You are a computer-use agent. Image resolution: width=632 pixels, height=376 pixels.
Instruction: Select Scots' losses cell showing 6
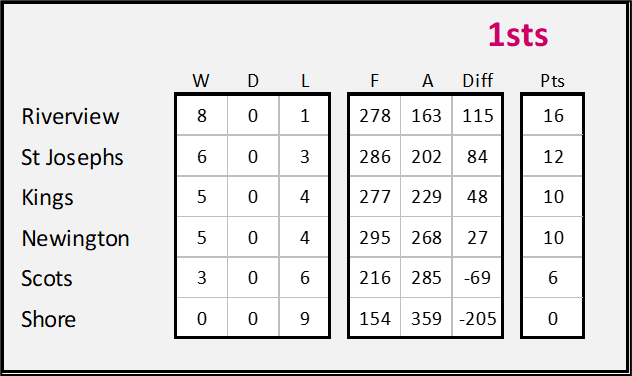click(x=304, y=278)
